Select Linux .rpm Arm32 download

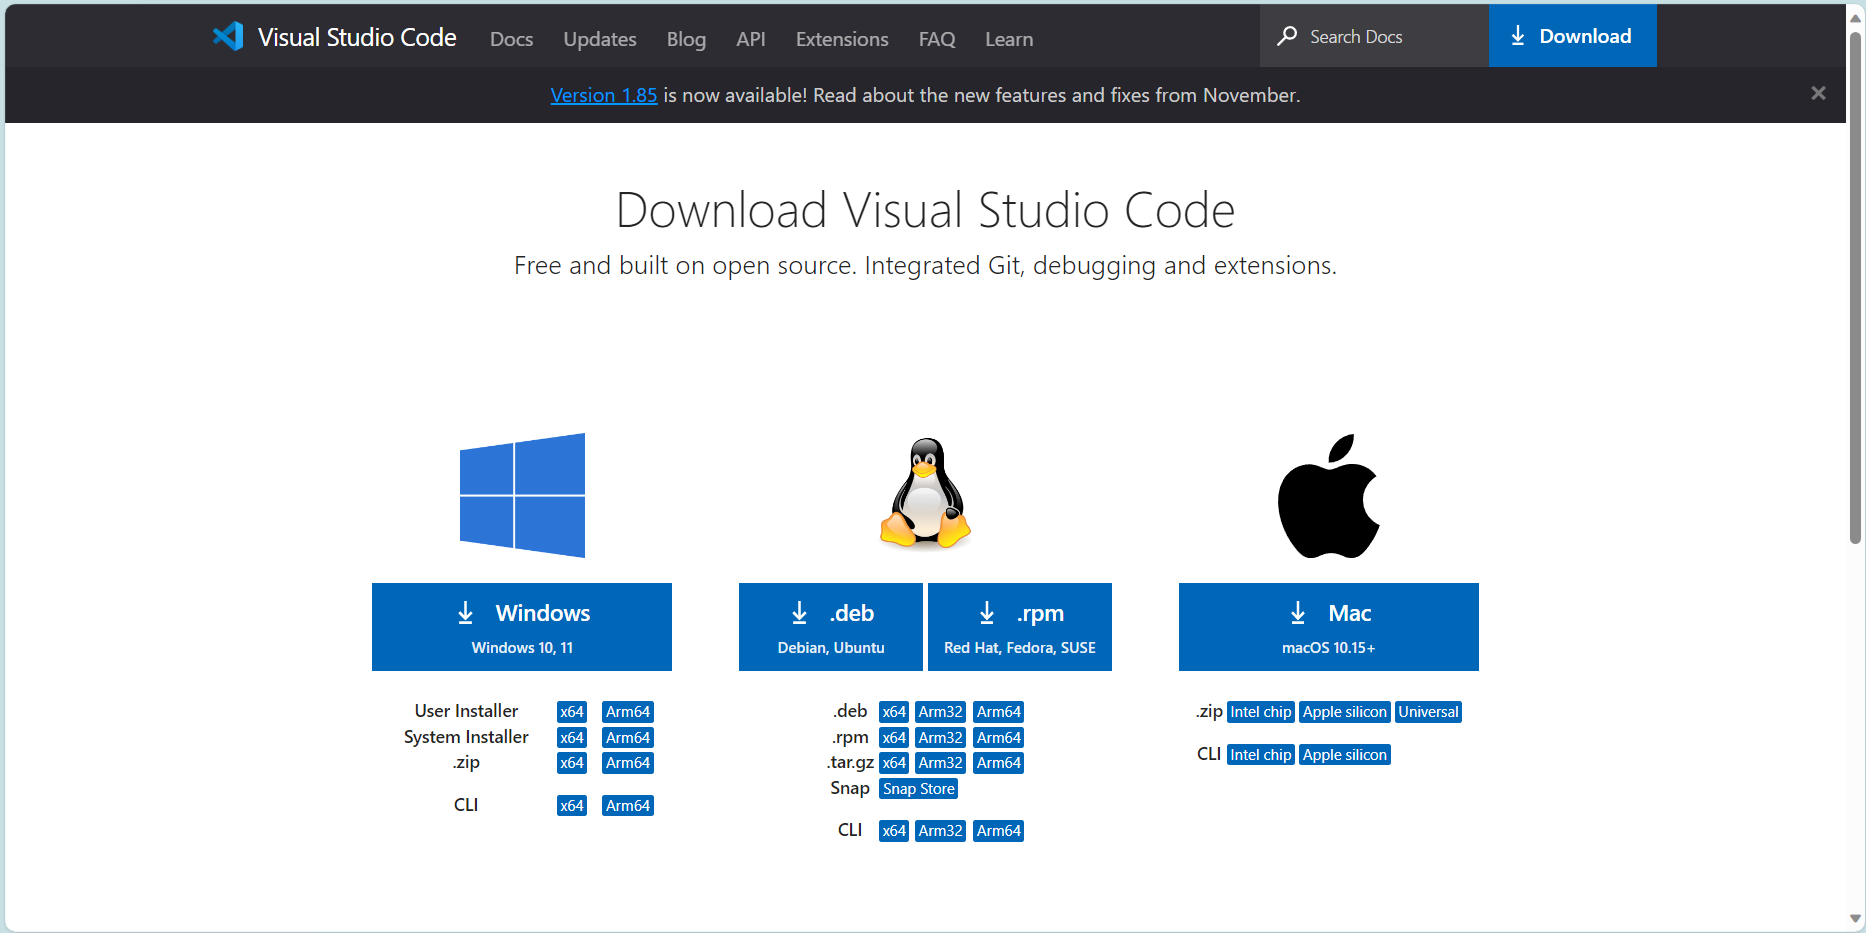click(941, 738)
